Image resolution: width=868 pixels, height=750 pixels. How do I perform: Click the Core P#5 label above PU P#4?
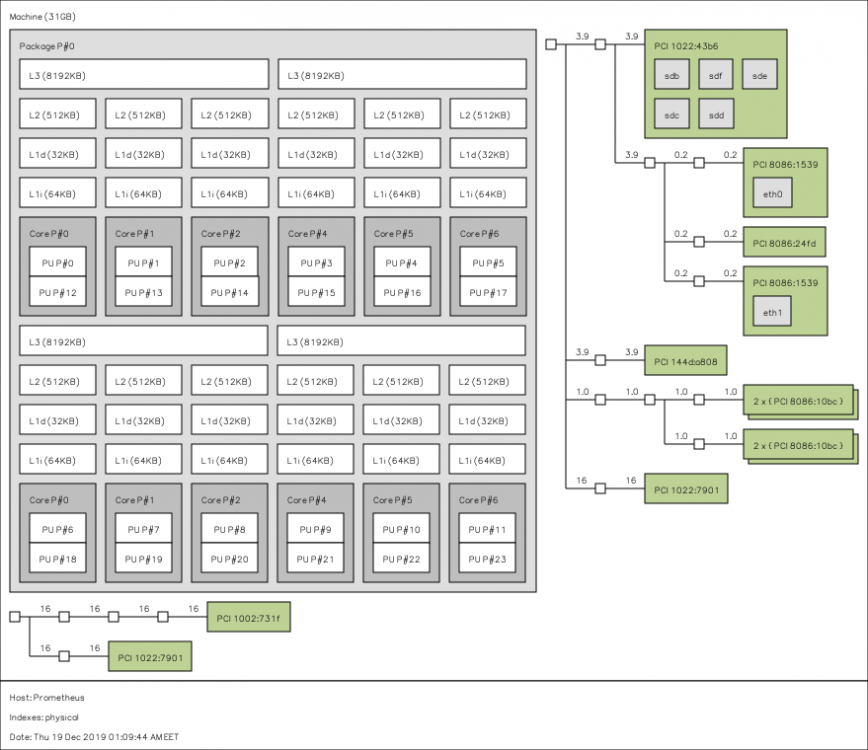(393, 234)
